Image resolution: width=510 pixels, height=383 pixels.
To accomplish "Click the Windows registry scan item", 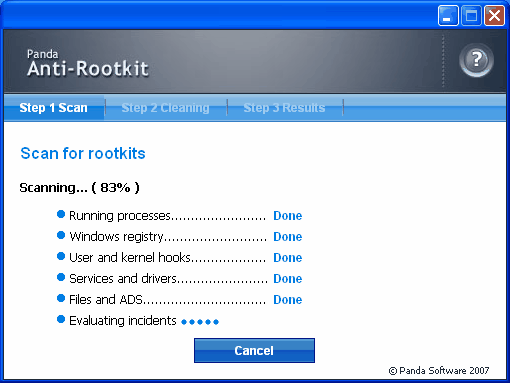I will pos(179,237).
